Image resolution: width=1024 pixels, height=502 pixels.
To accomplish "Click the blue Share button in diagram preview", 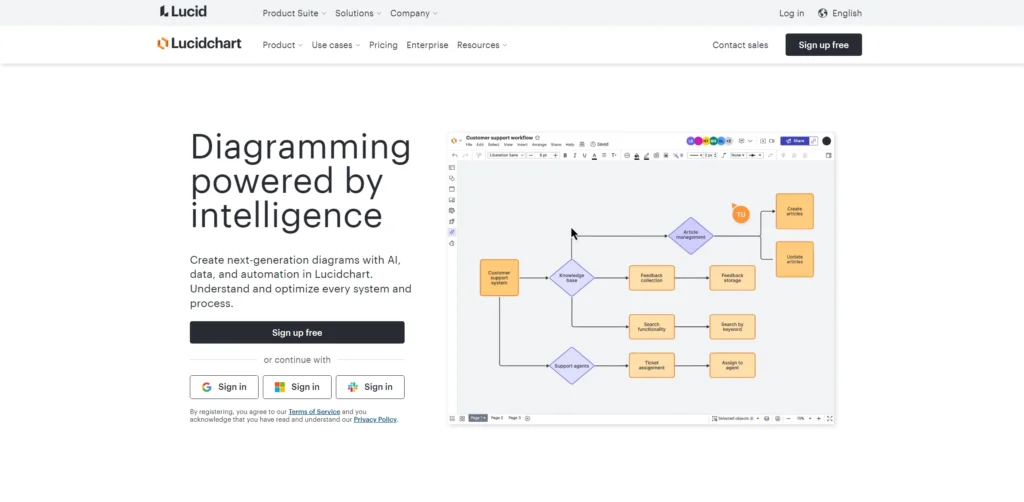I will 793,141.
